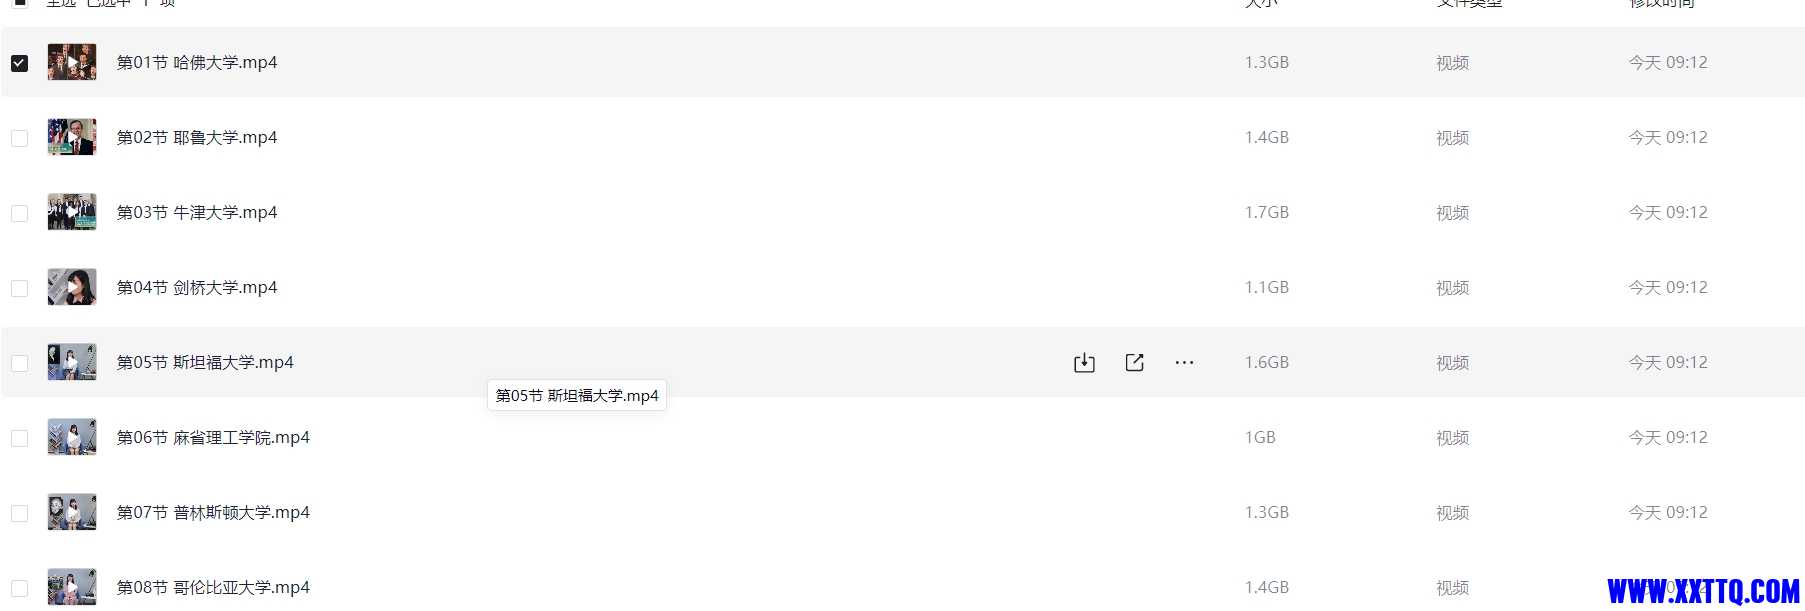The width and height of the screenshot is (1805, 611).
Task: Open the three-dot more menu for 第05节
Action: 1184,363
